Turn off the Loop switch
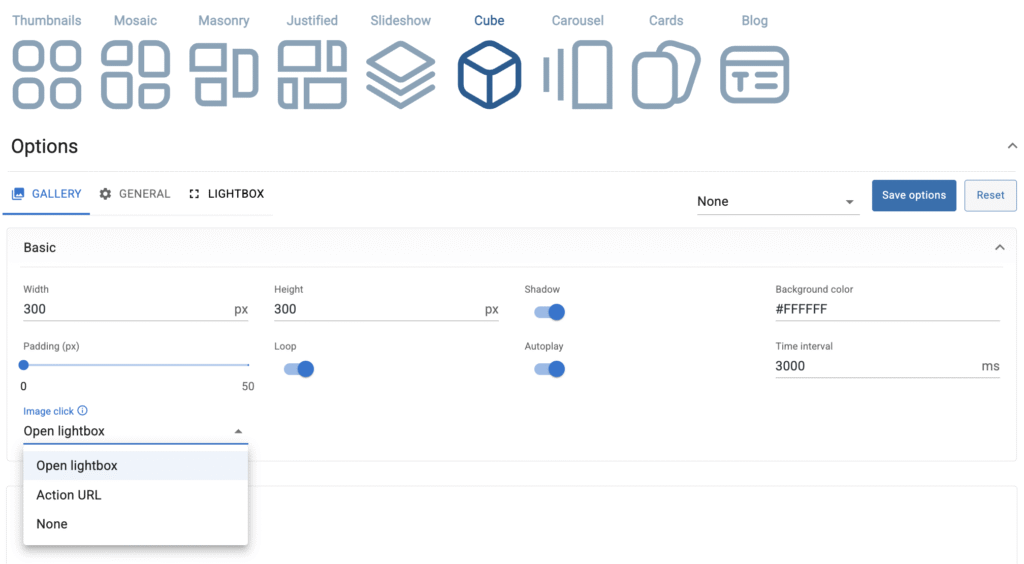This screenshot has width=1024, height=564. [298, 369]
